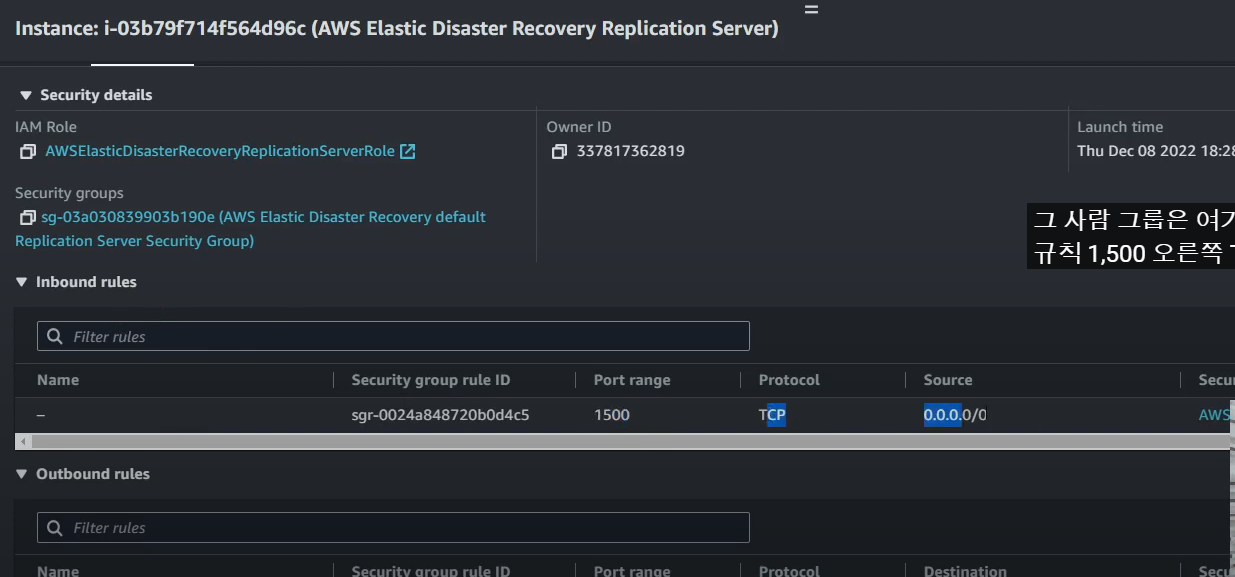Copy the Owner ID 337817362819 icon
This screenshot has height=577, width=1235.
point(559,152)
